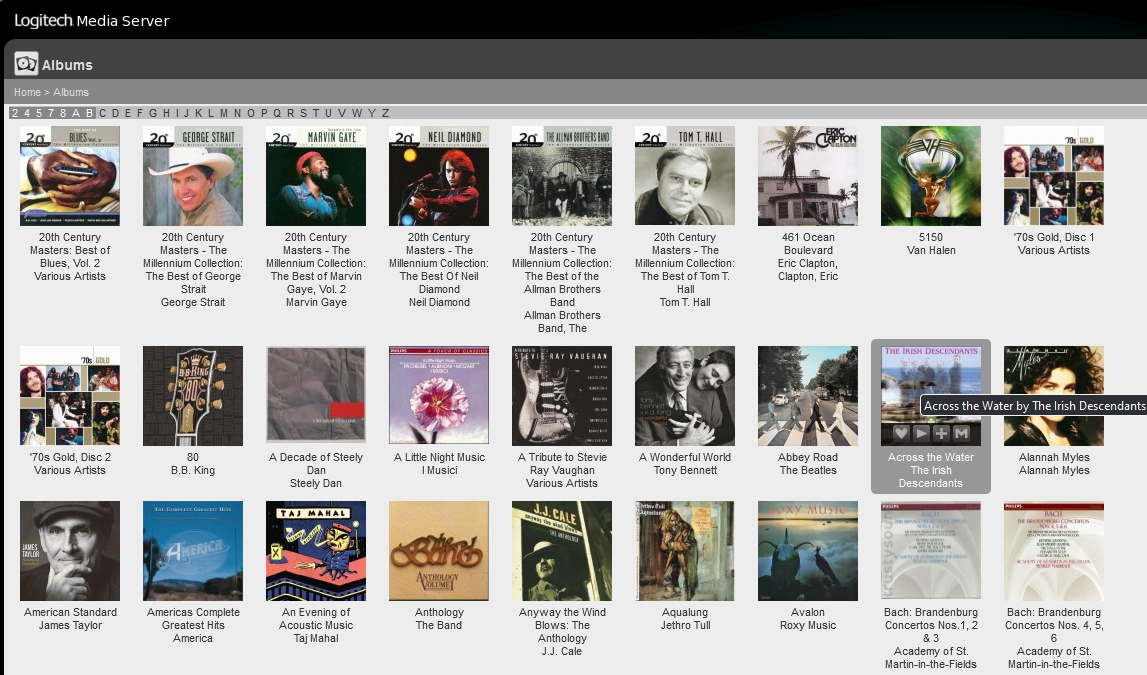Open the Neil Diamond album cover
The image size is (1147, 675).
coord(439,176)
